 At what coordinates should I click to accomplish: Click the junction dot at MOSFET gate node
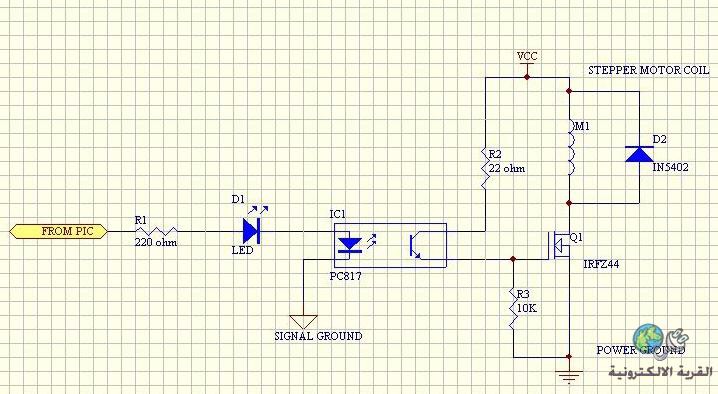(x=513, y=259)
